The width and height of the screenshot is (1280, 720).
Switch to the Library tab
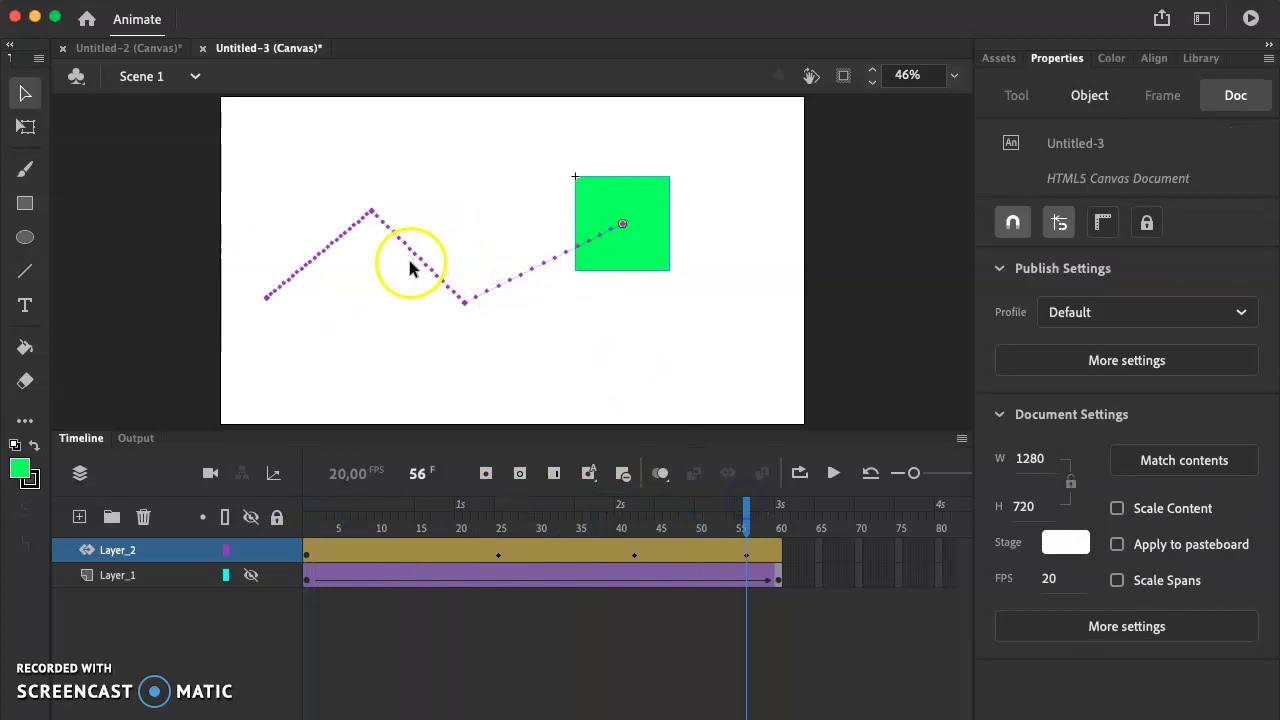click(1201, 58)
